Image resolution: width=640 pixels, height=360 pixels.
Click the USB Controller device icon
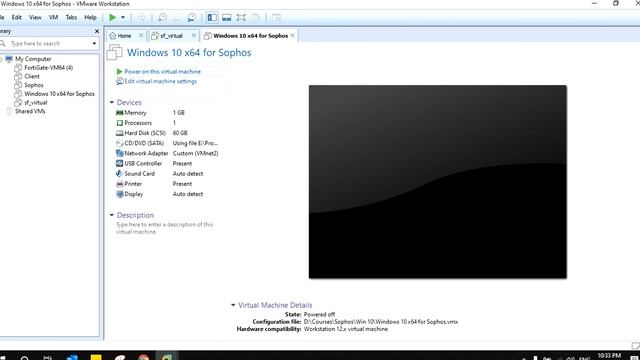[120, 163]
